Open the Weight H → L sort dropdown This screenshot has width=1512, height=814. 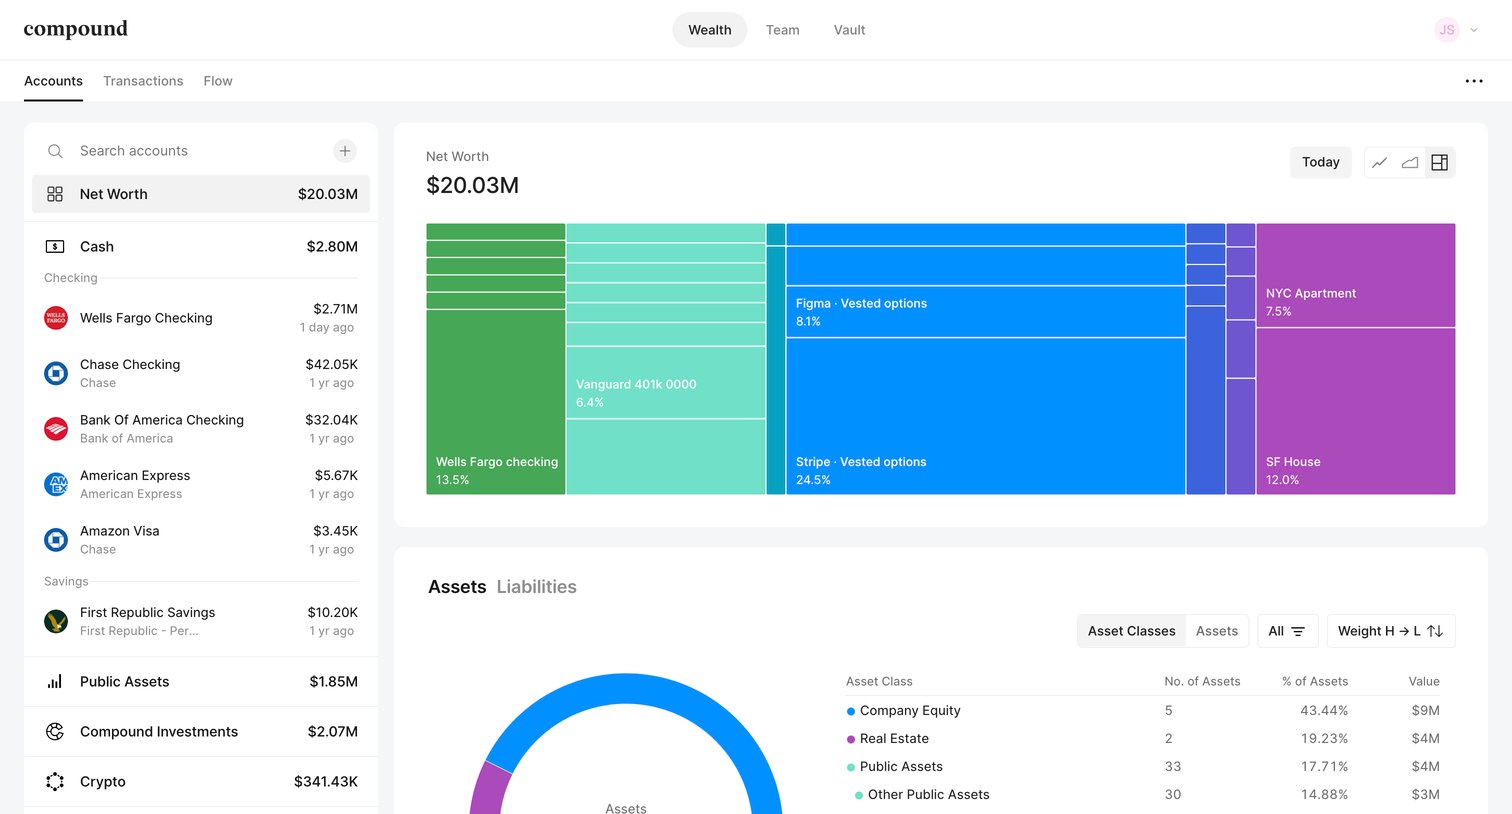(x=1391, y=631)
